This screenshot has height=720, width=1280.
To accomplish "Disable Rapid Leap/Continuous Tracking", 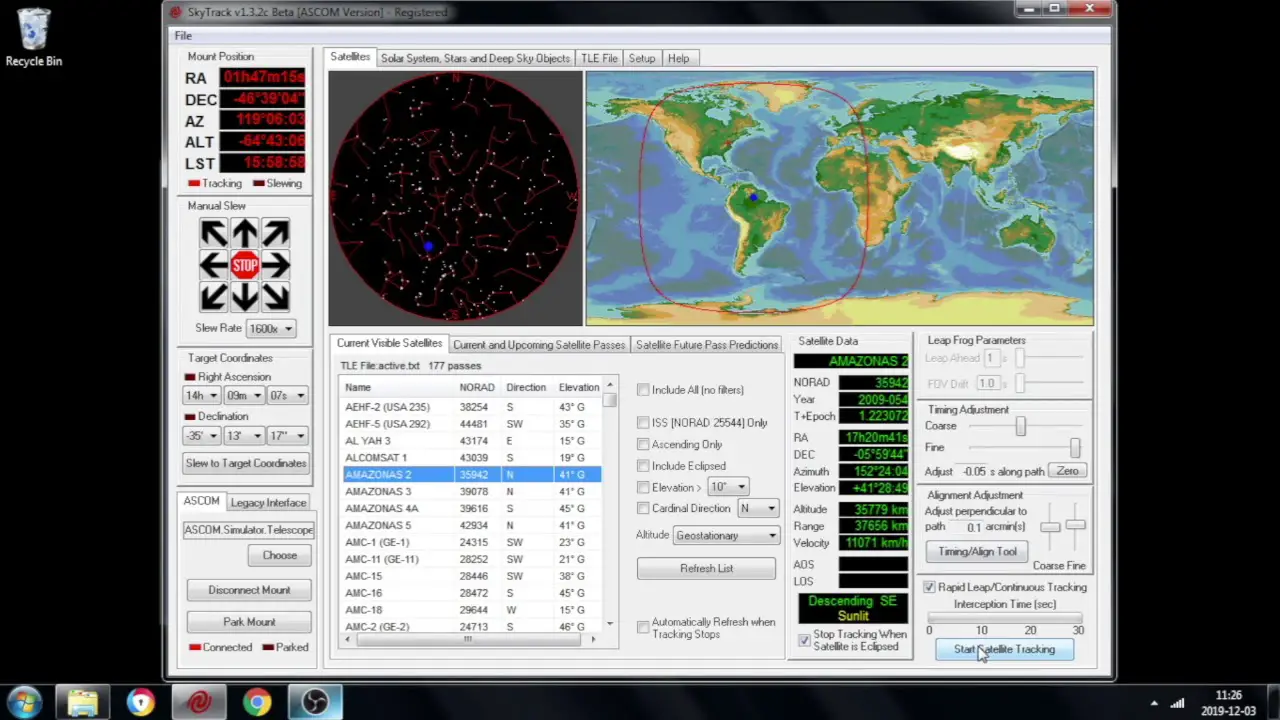I will [929, 587].
